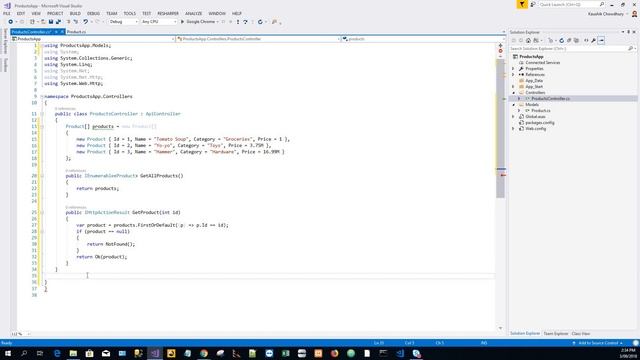Expand the Web.config node
Screen dimensions: 640x360
click(x=513, y=129)
